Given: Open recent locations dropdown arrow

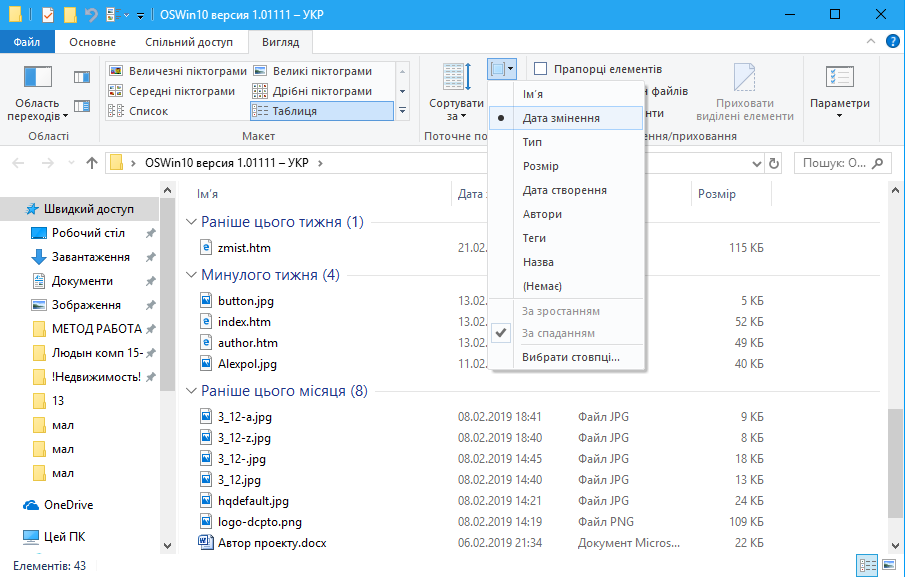Looking at the screenshot, I should pyautogui.click(x=72, y=163).
